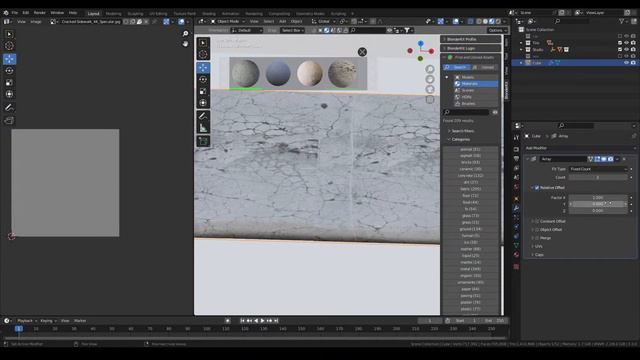Screen dimensions: 640x360
Task: Open the Render menu
Action: click(40, 13)
